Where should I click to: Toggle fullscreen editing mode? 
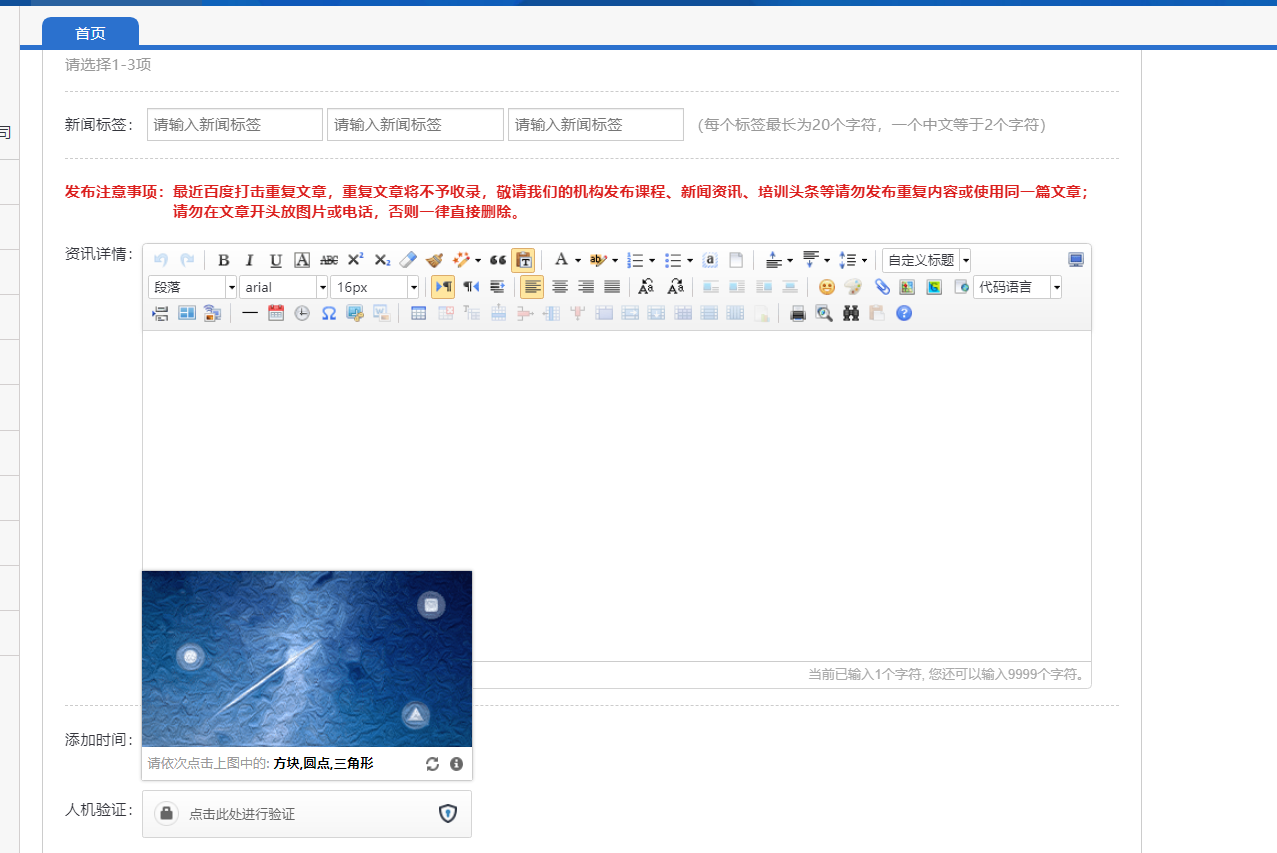pos(1076,259)
